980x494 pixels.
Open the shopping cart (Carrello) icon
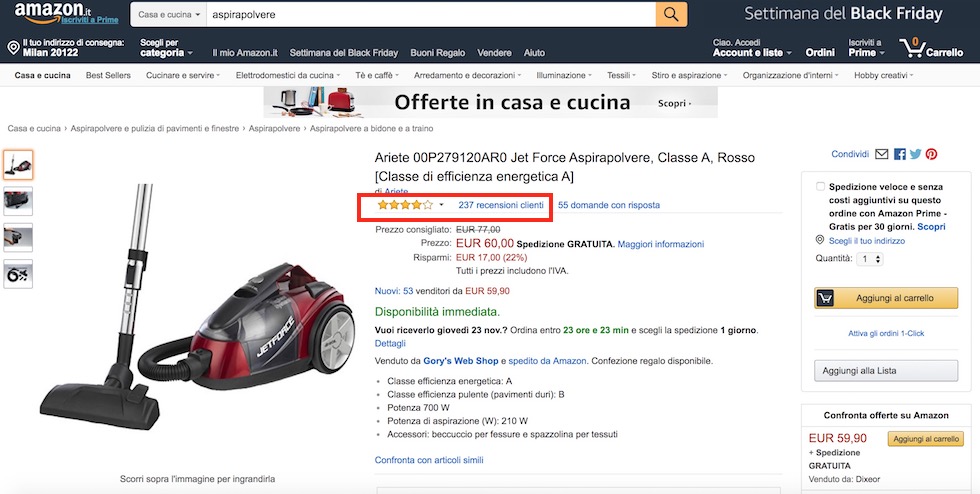pyautogui.click(x=912, y=47)
